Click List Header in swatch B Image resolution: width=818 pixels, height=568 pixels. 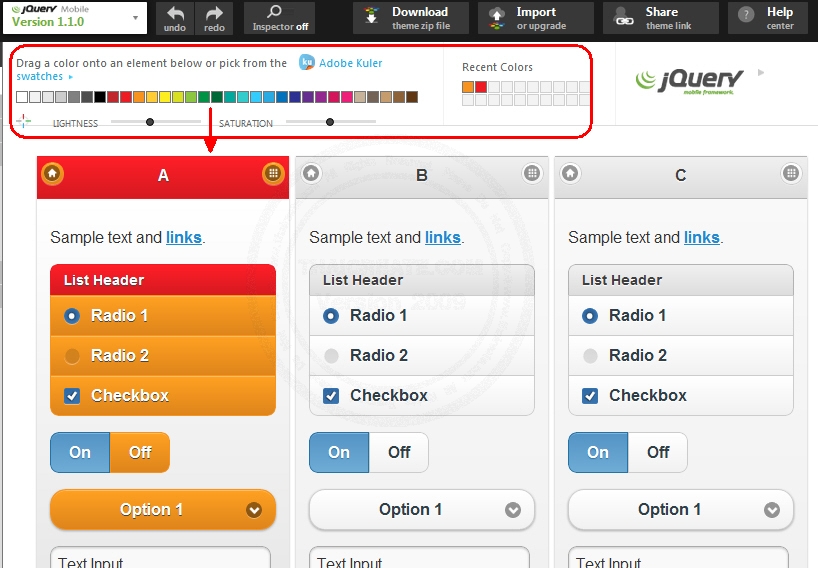pos(422,280)
